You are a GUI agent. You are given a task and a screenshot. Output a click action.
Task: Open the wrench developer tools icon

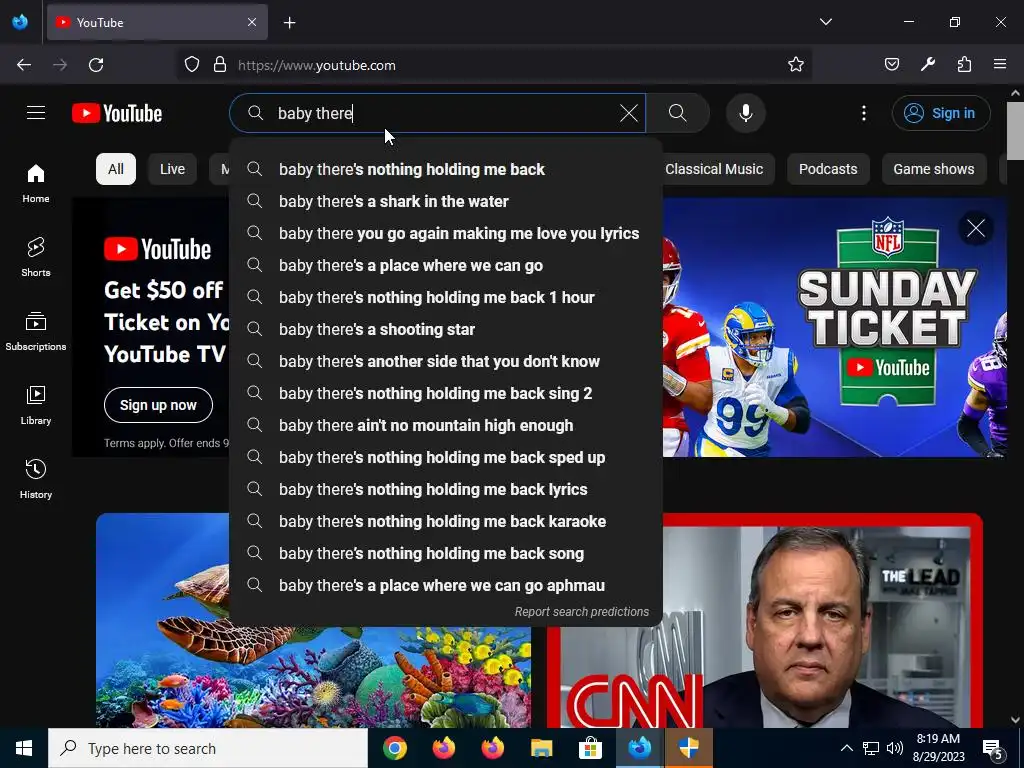point(928,65)
